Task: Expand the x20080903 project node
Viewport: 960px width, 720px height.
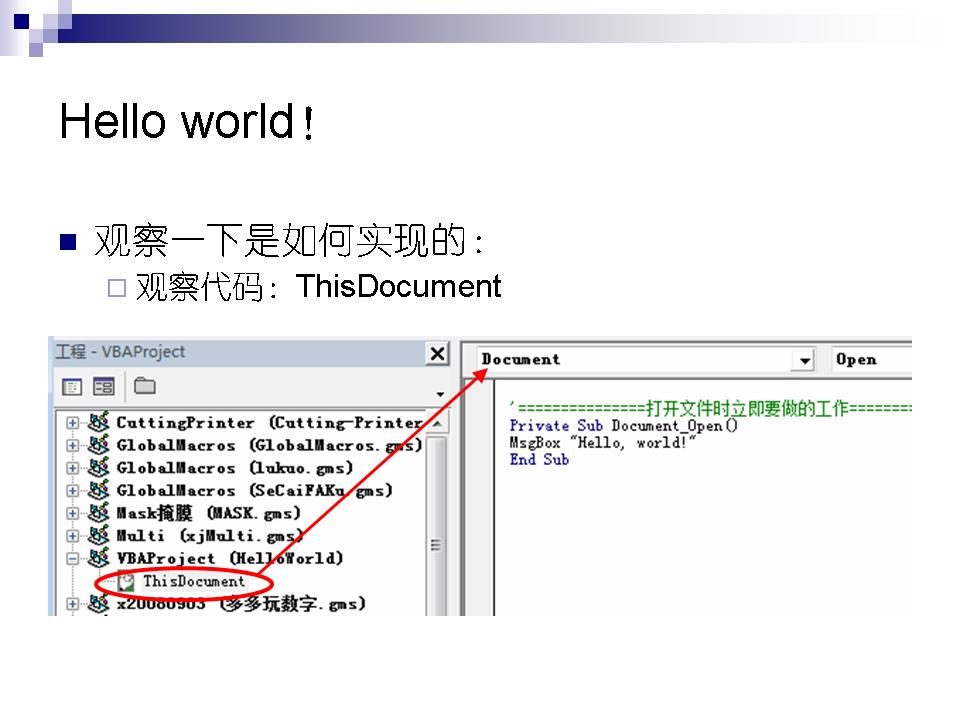Action: click(72, 604)
